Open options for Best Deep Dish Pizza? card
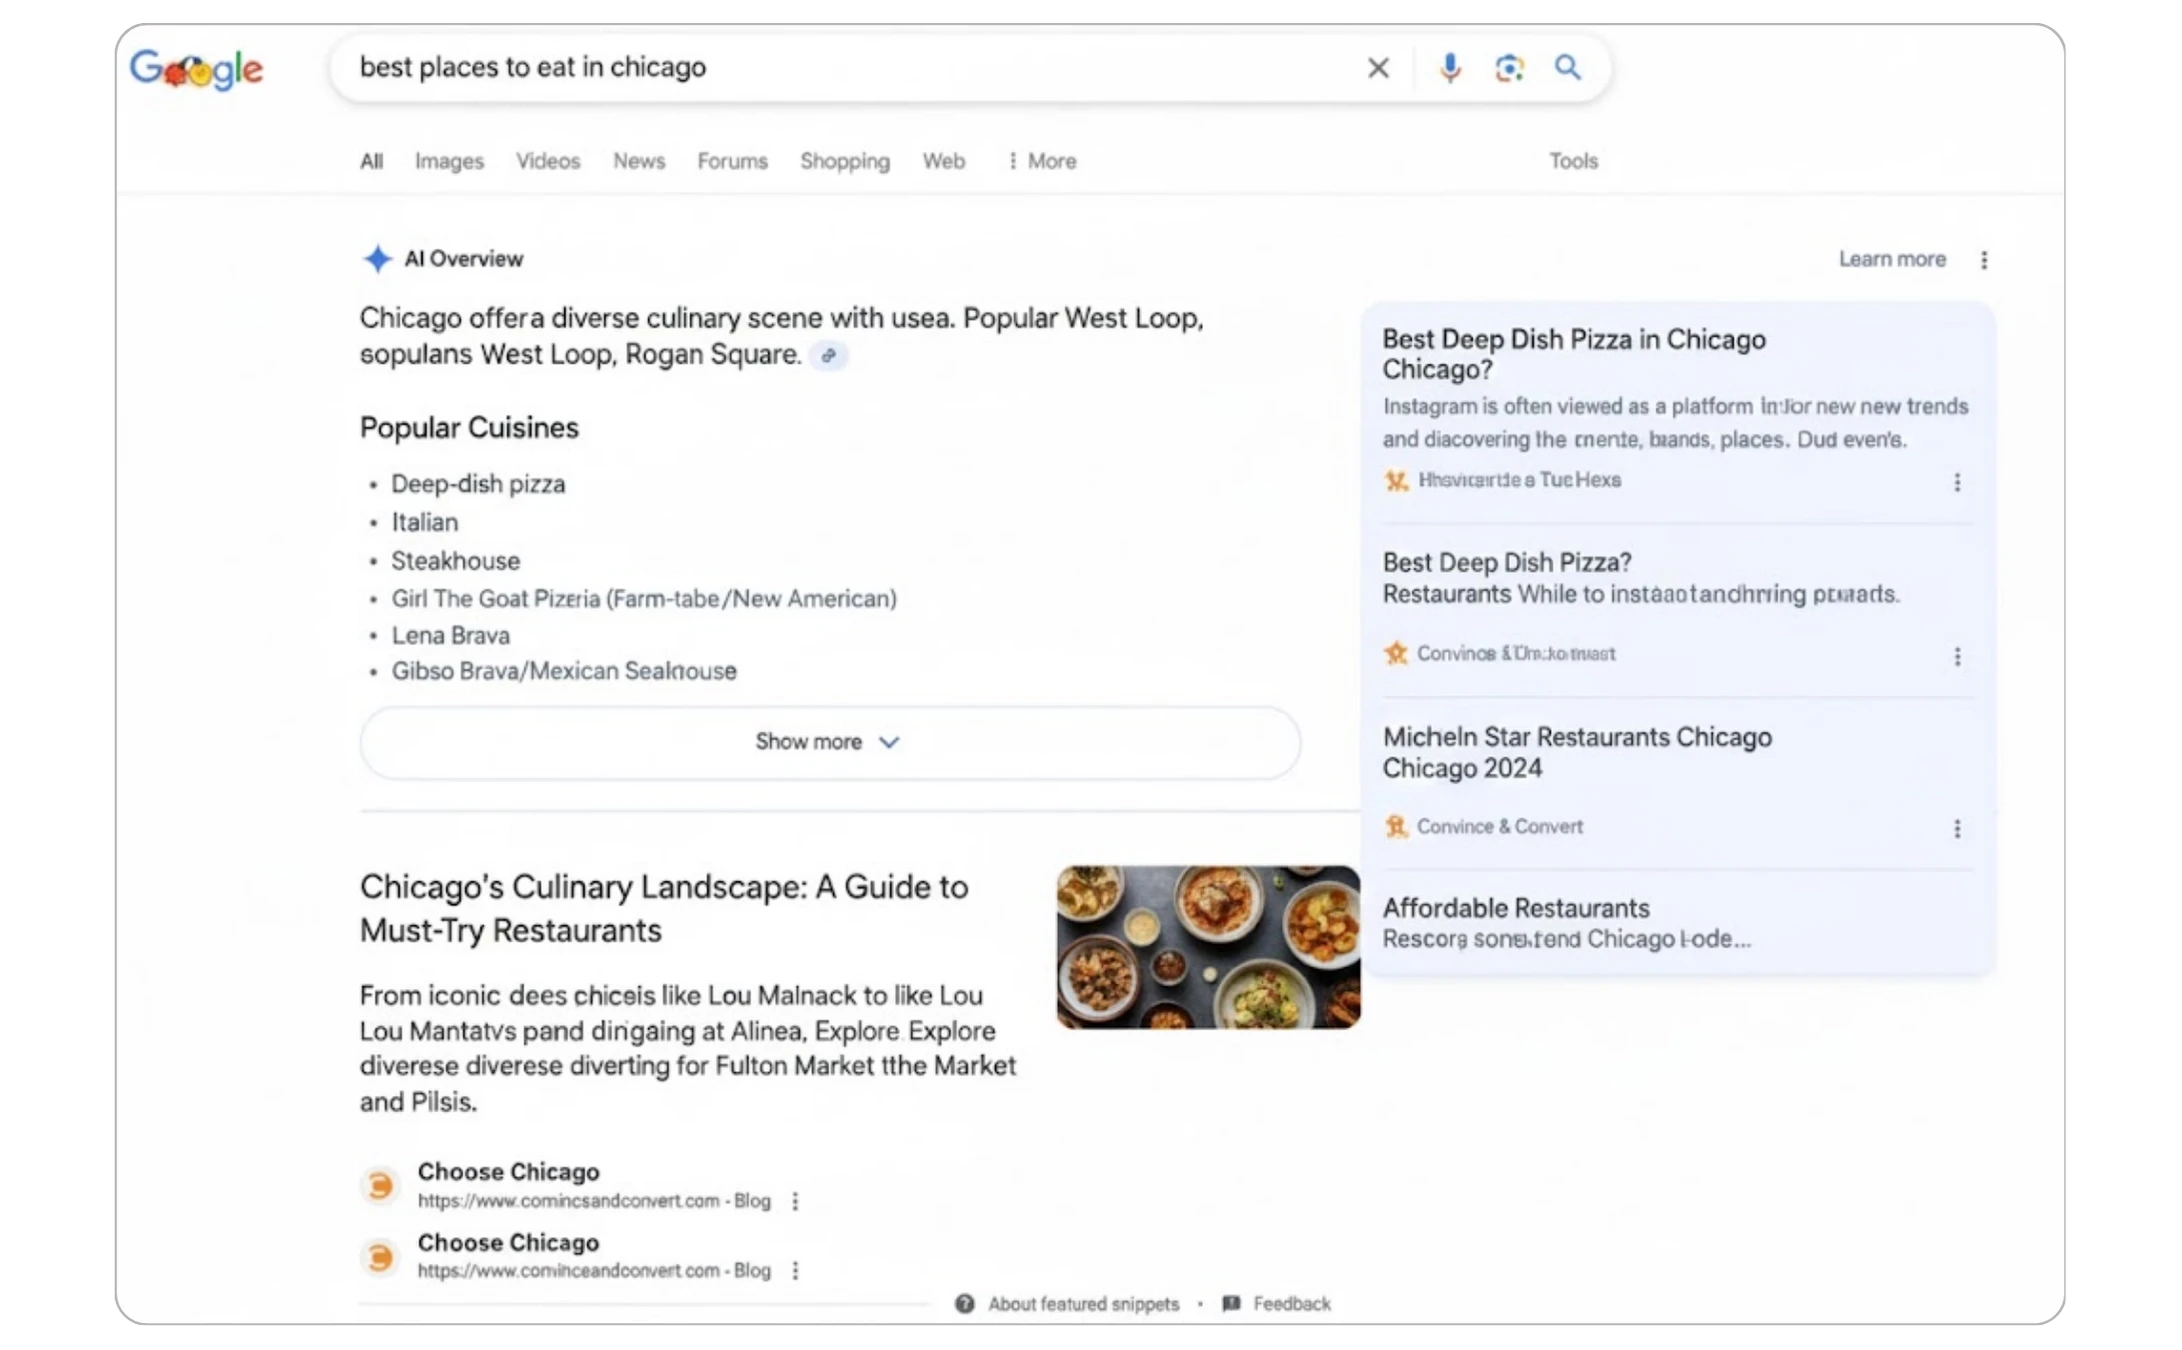This screenshot has height=1350, width=2182. point(1957,657)
